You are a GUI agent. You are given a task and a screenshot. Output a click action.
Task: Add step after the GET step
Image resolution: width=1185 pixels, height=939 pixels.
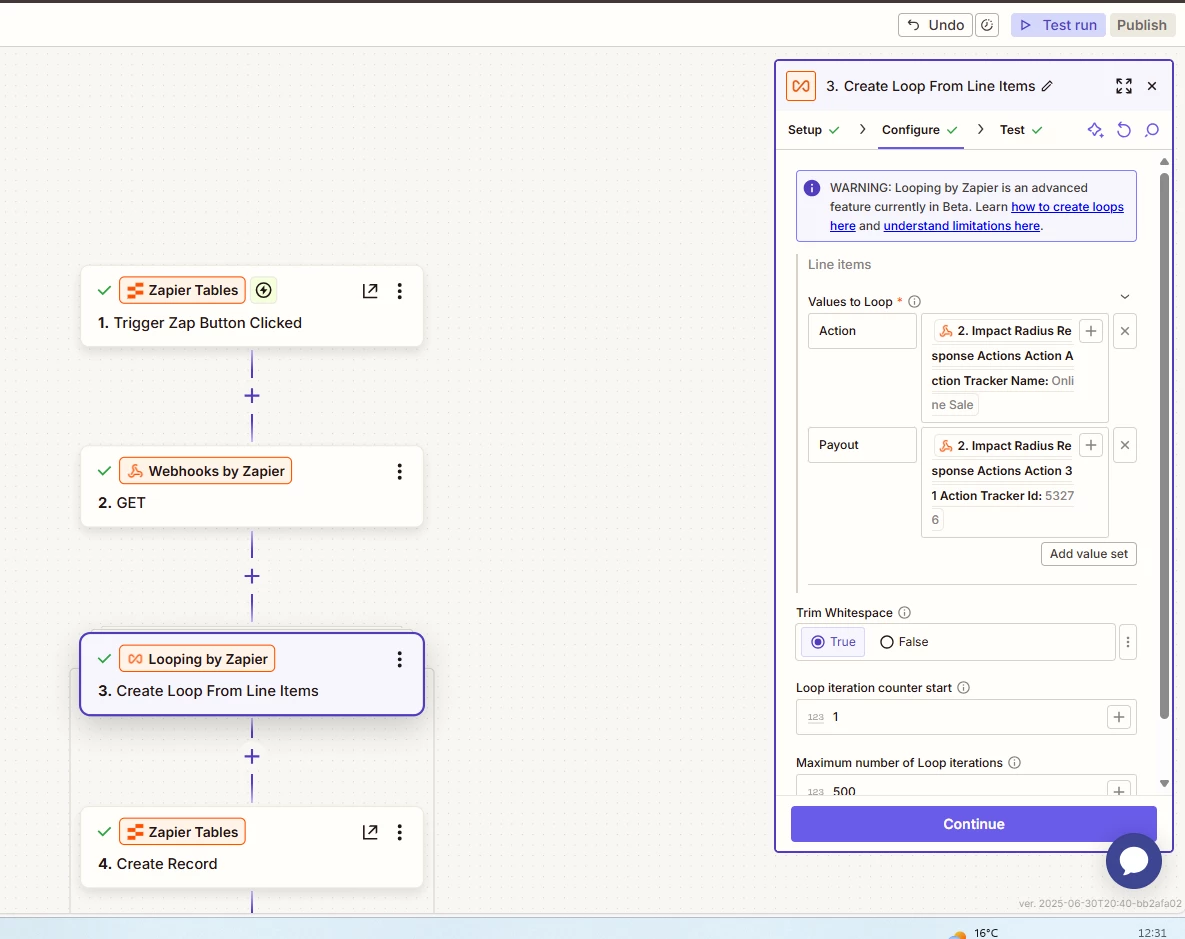coord(252,577)
